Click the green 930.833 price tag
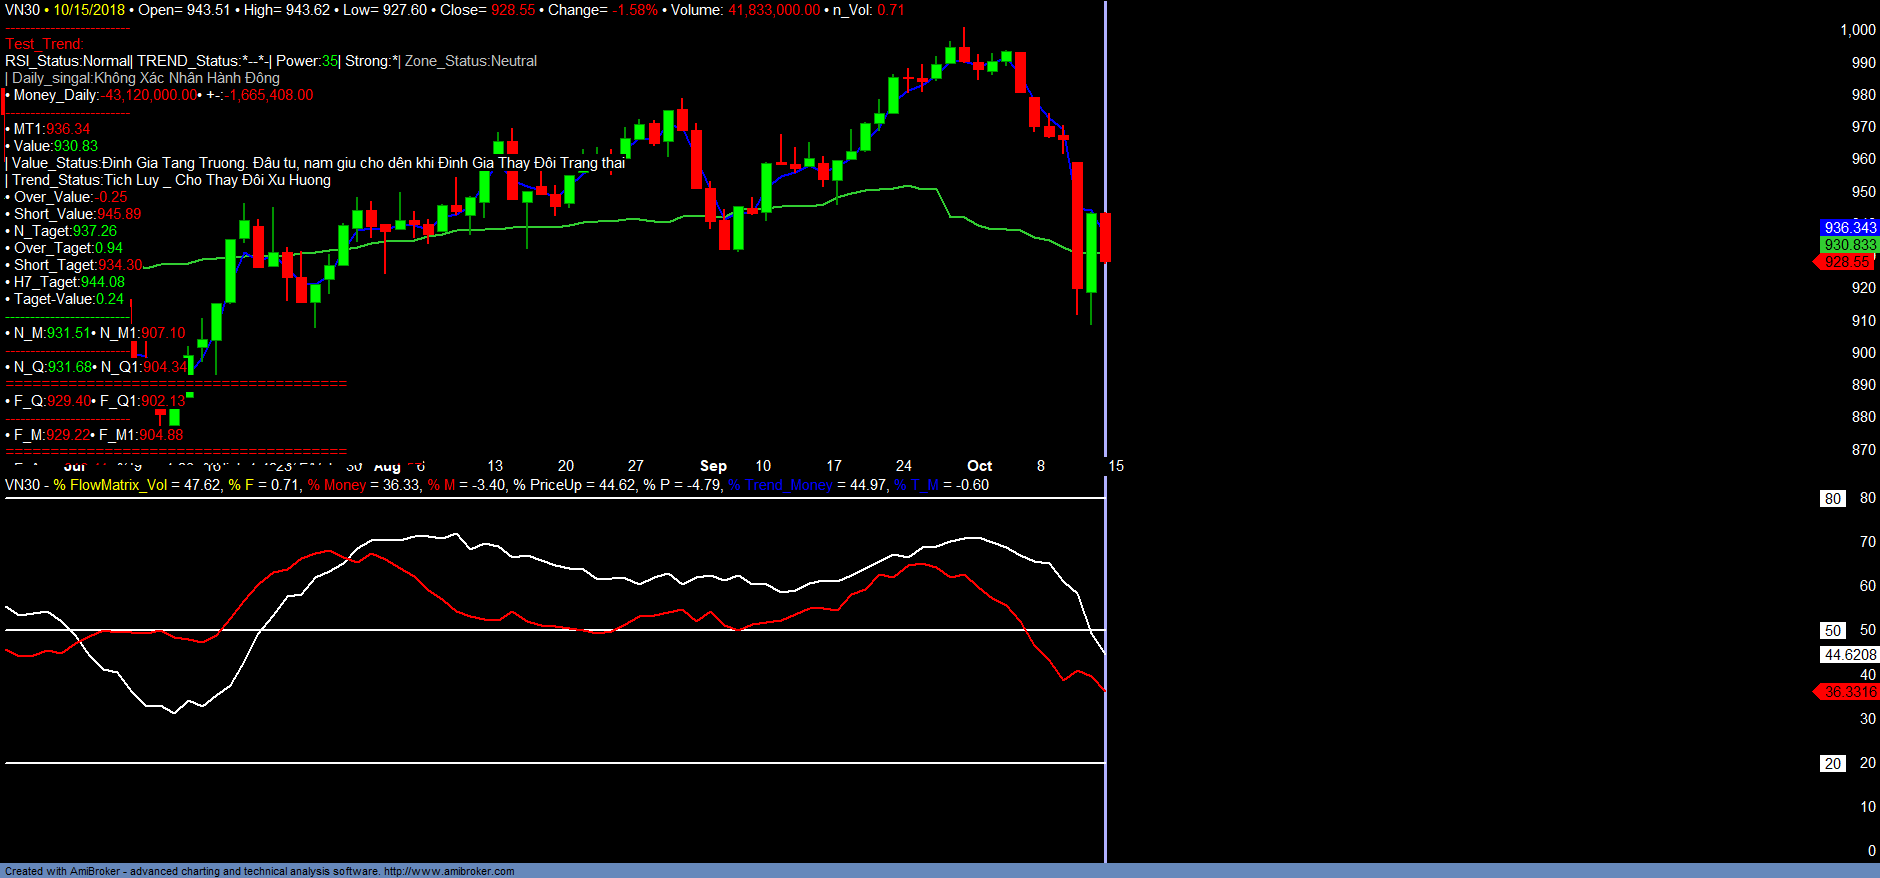 click(x=1849, y=245)
